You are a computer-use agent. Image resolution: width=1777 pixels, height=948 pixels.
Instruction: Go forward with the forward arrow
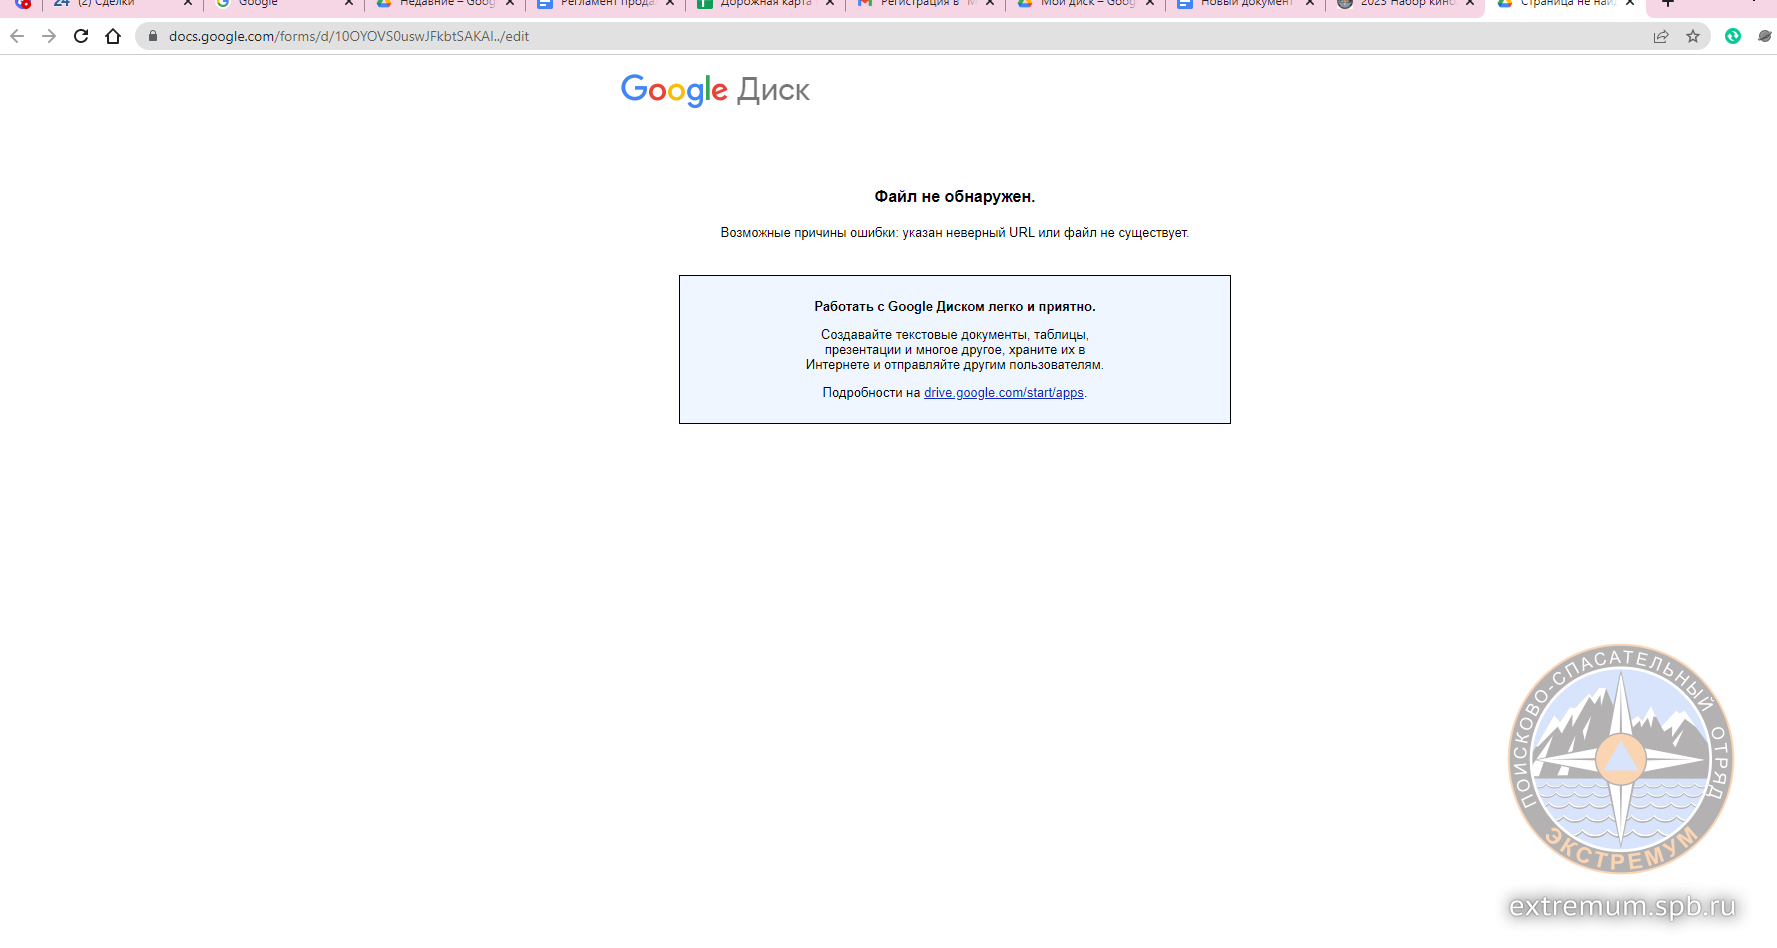click(x=49, y=36)
